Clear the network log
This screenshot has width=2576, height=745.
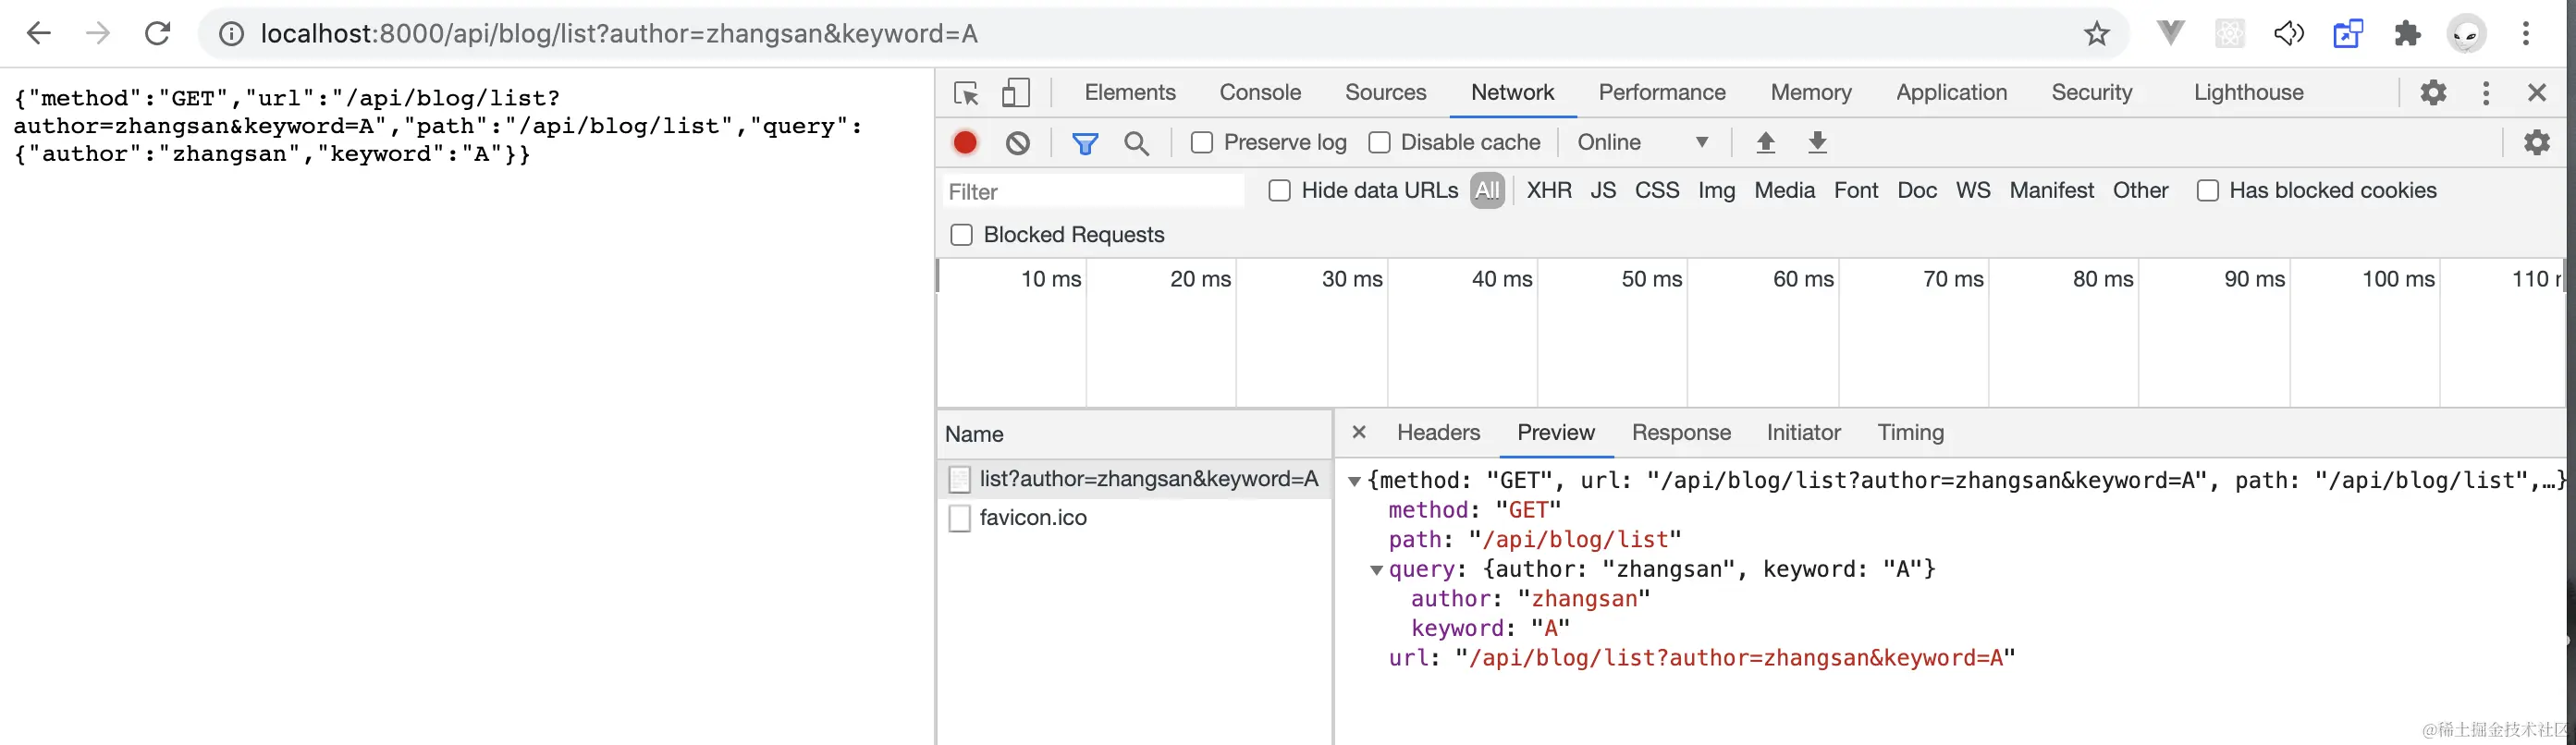[1017, 143]
